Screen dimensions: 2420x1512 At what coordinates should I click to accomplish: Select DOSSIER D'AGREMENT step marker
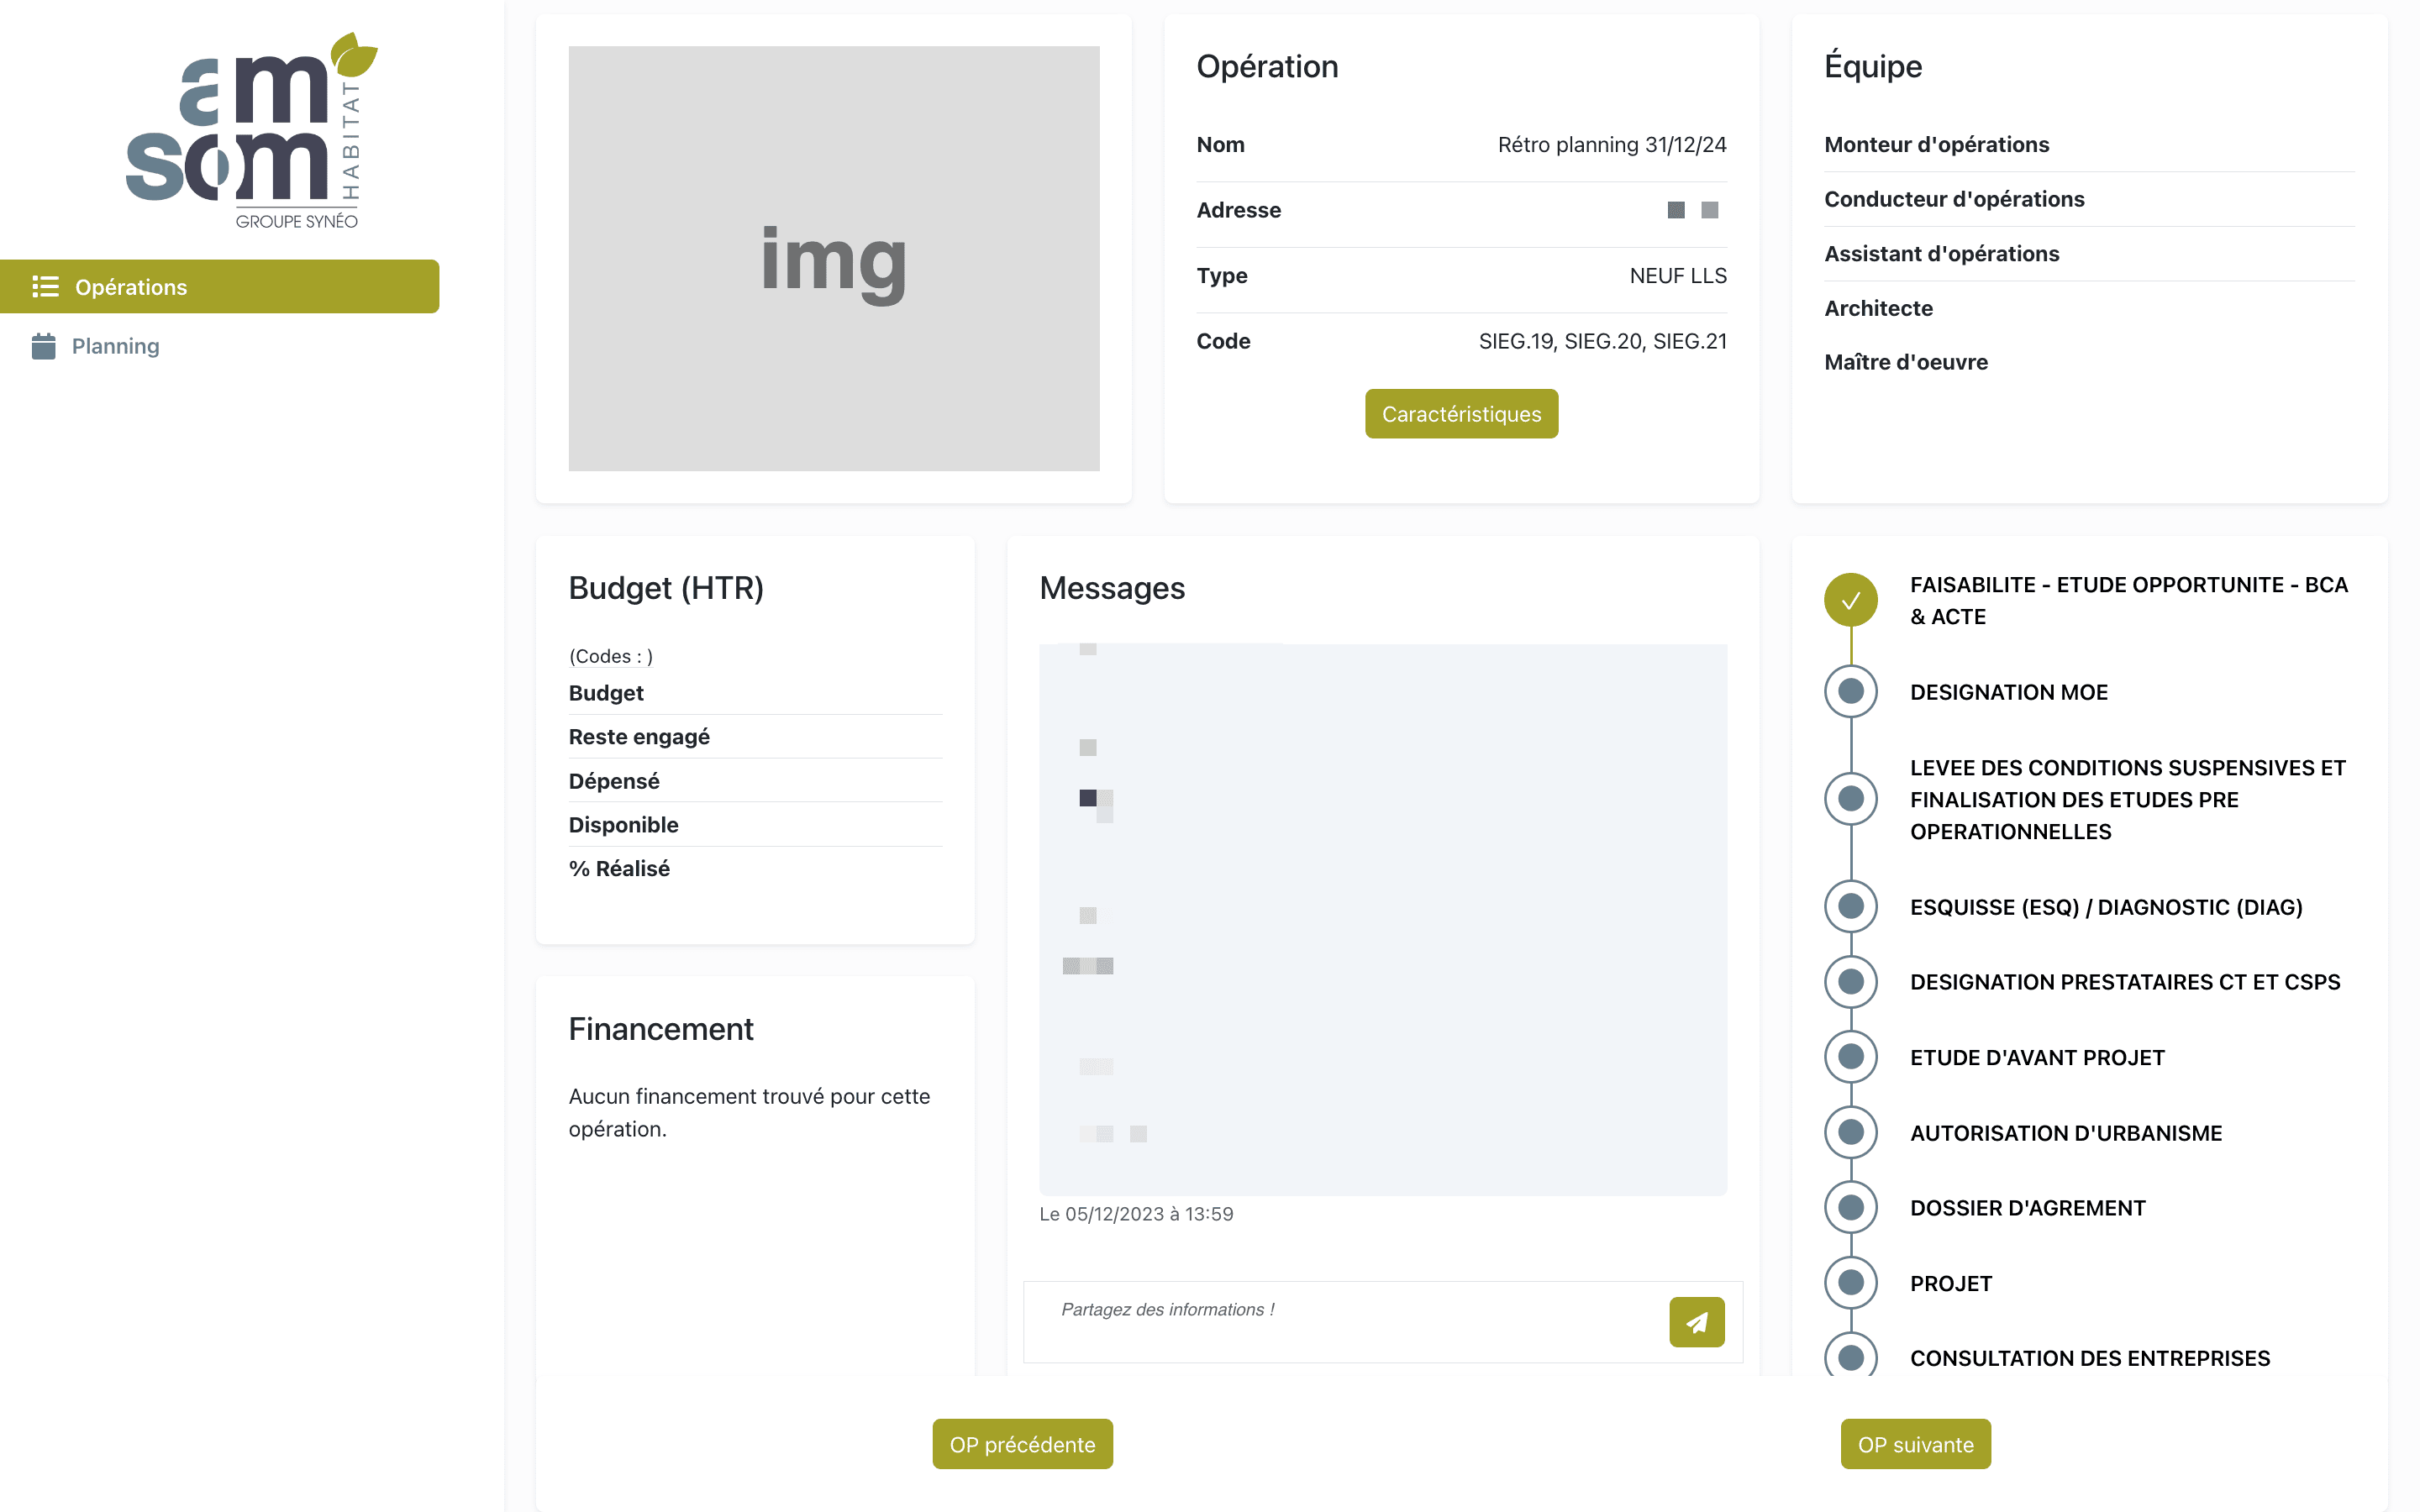1851,1207
